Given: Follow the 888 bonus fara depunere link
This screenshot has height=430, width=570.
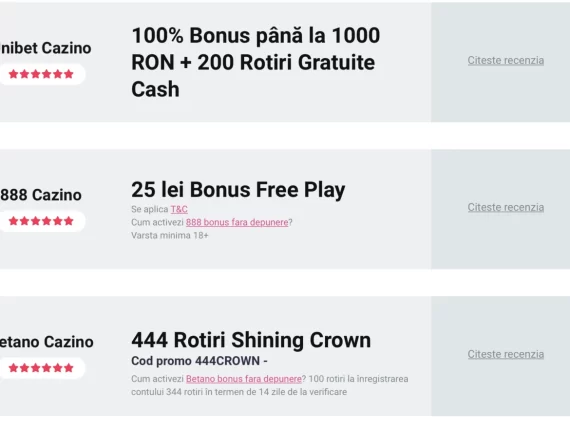Looking at the screenshot, I should 237,222.
